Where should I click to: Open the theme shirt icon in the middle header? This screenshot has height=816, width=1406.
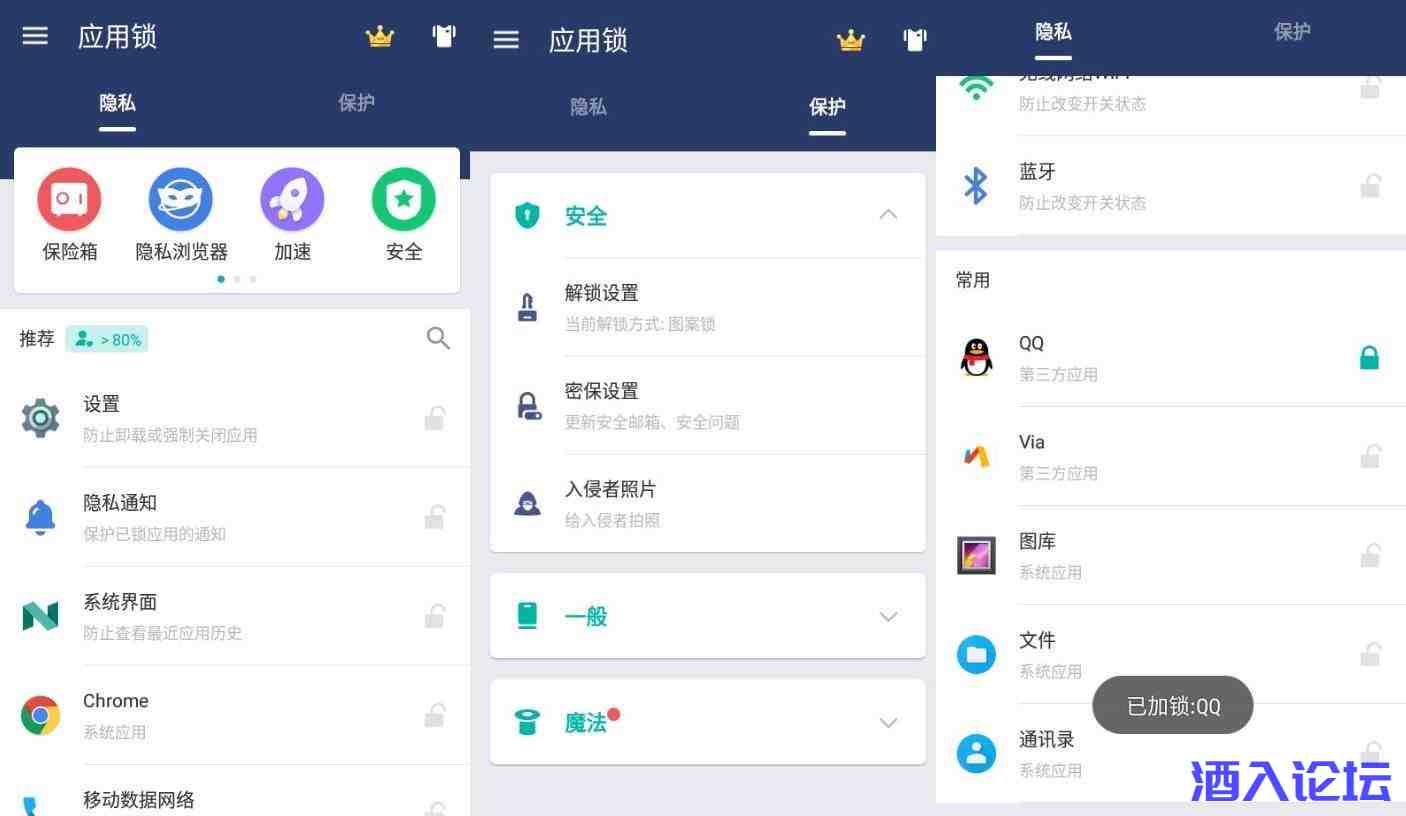click(915, 39)
